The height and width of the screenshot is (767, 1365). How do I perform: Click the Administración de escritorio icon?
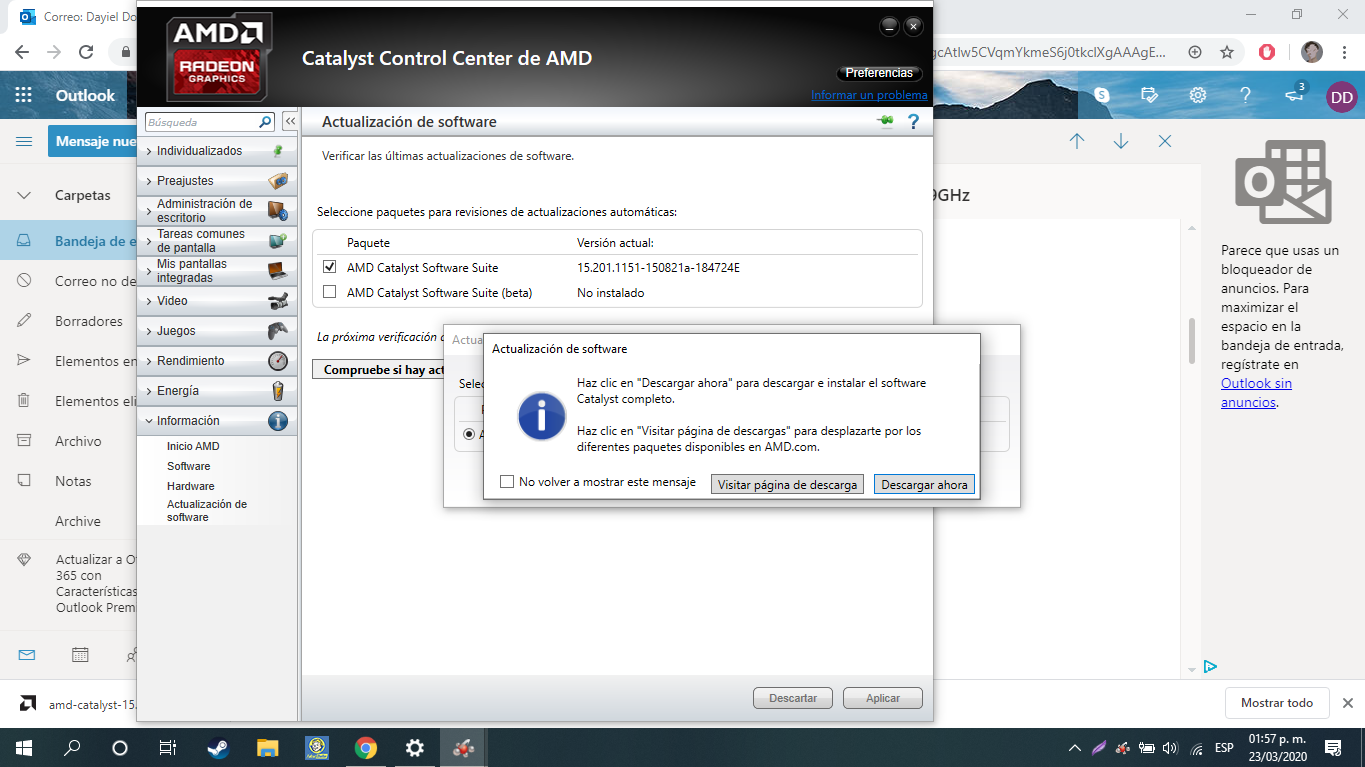point(278,211)
